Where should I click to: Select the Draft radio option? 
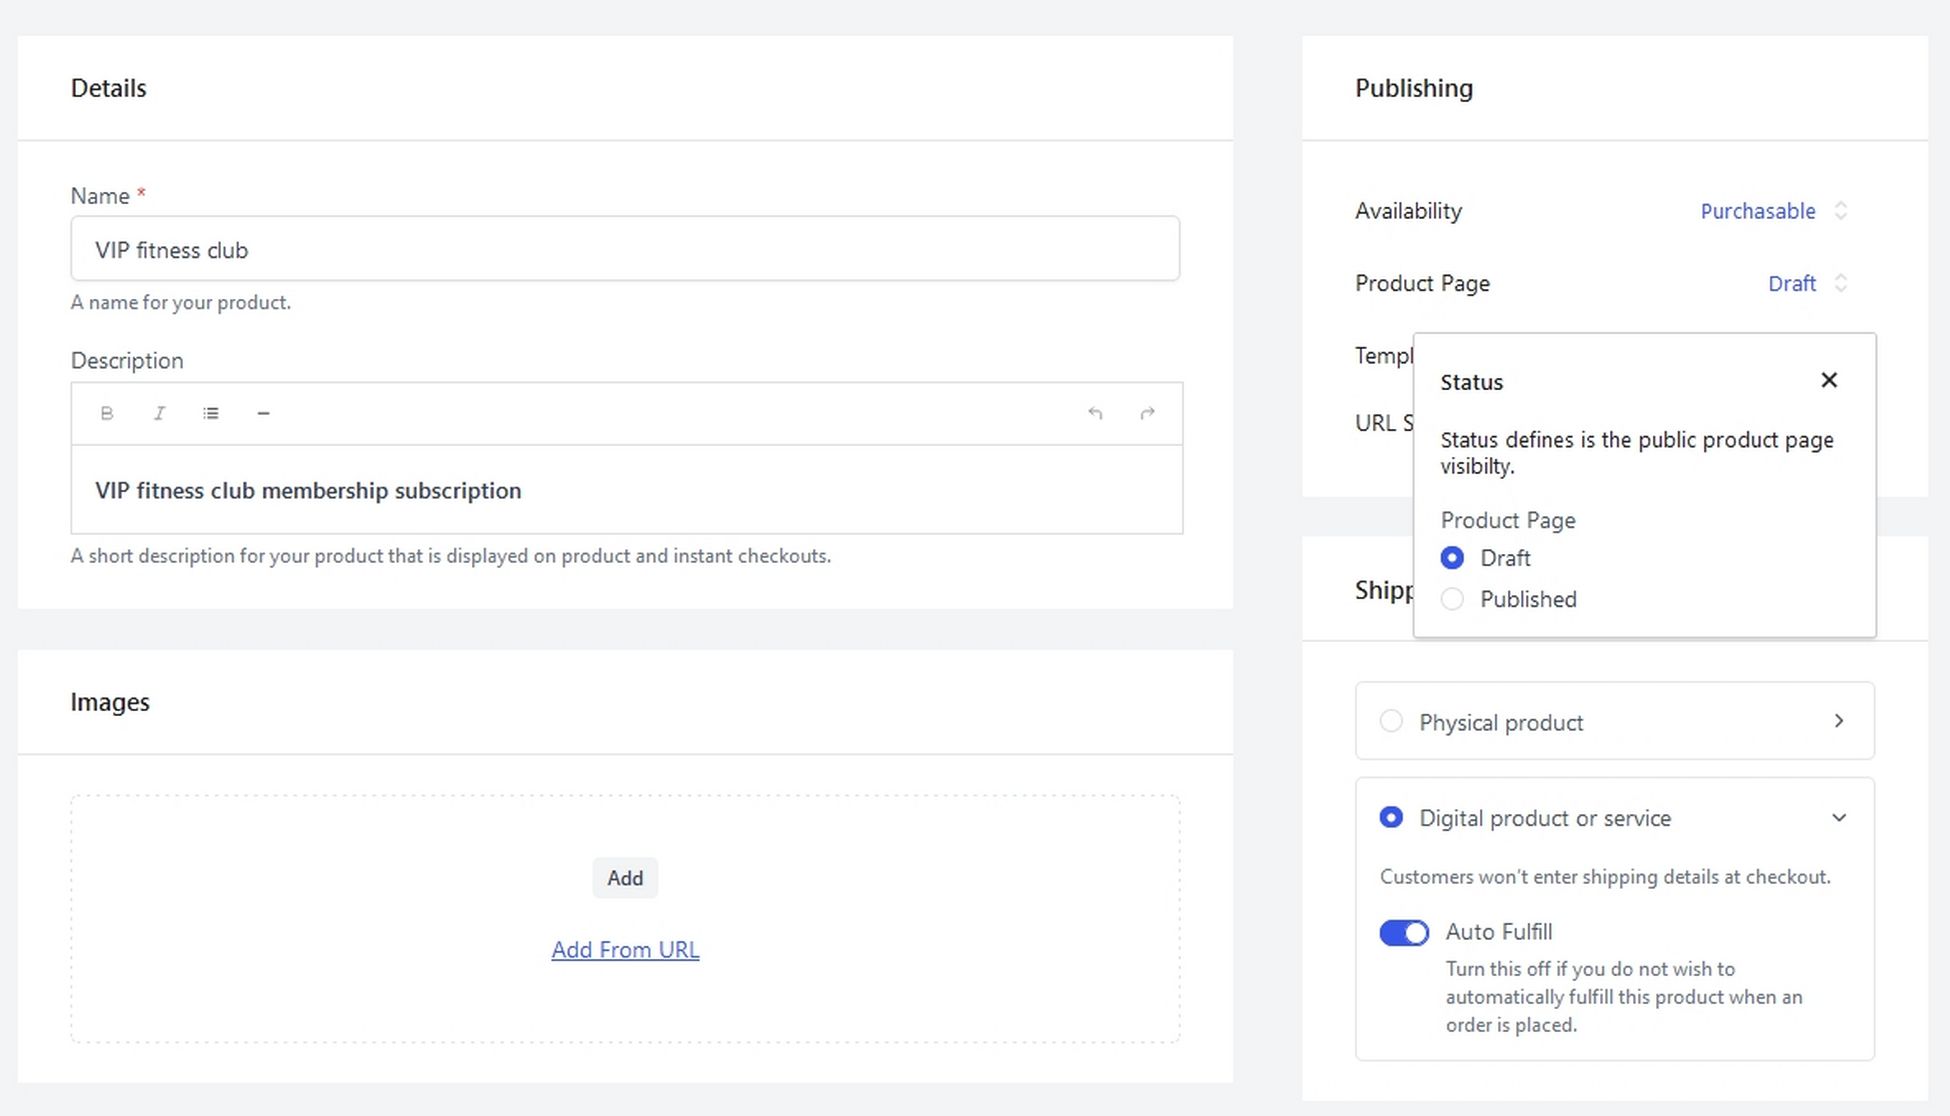(x=1452, y=558)
